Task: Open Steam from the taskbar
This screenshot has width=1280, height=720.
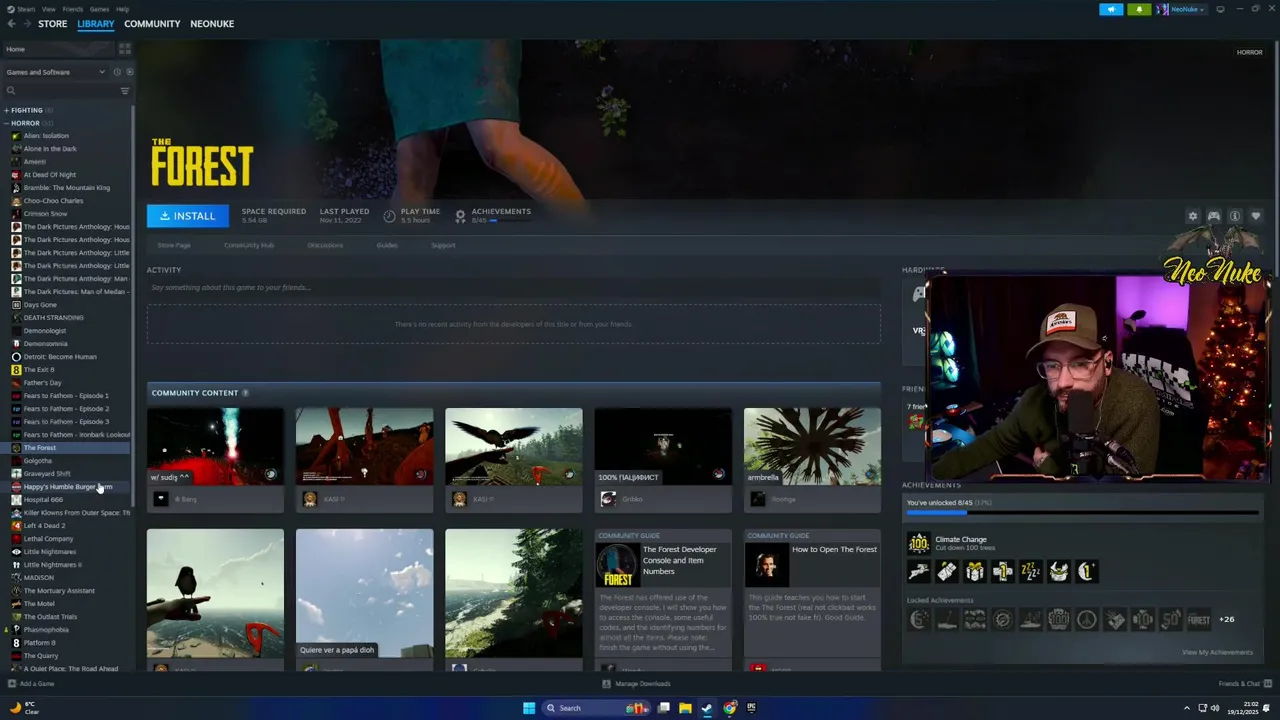Action: coord(707,708)
